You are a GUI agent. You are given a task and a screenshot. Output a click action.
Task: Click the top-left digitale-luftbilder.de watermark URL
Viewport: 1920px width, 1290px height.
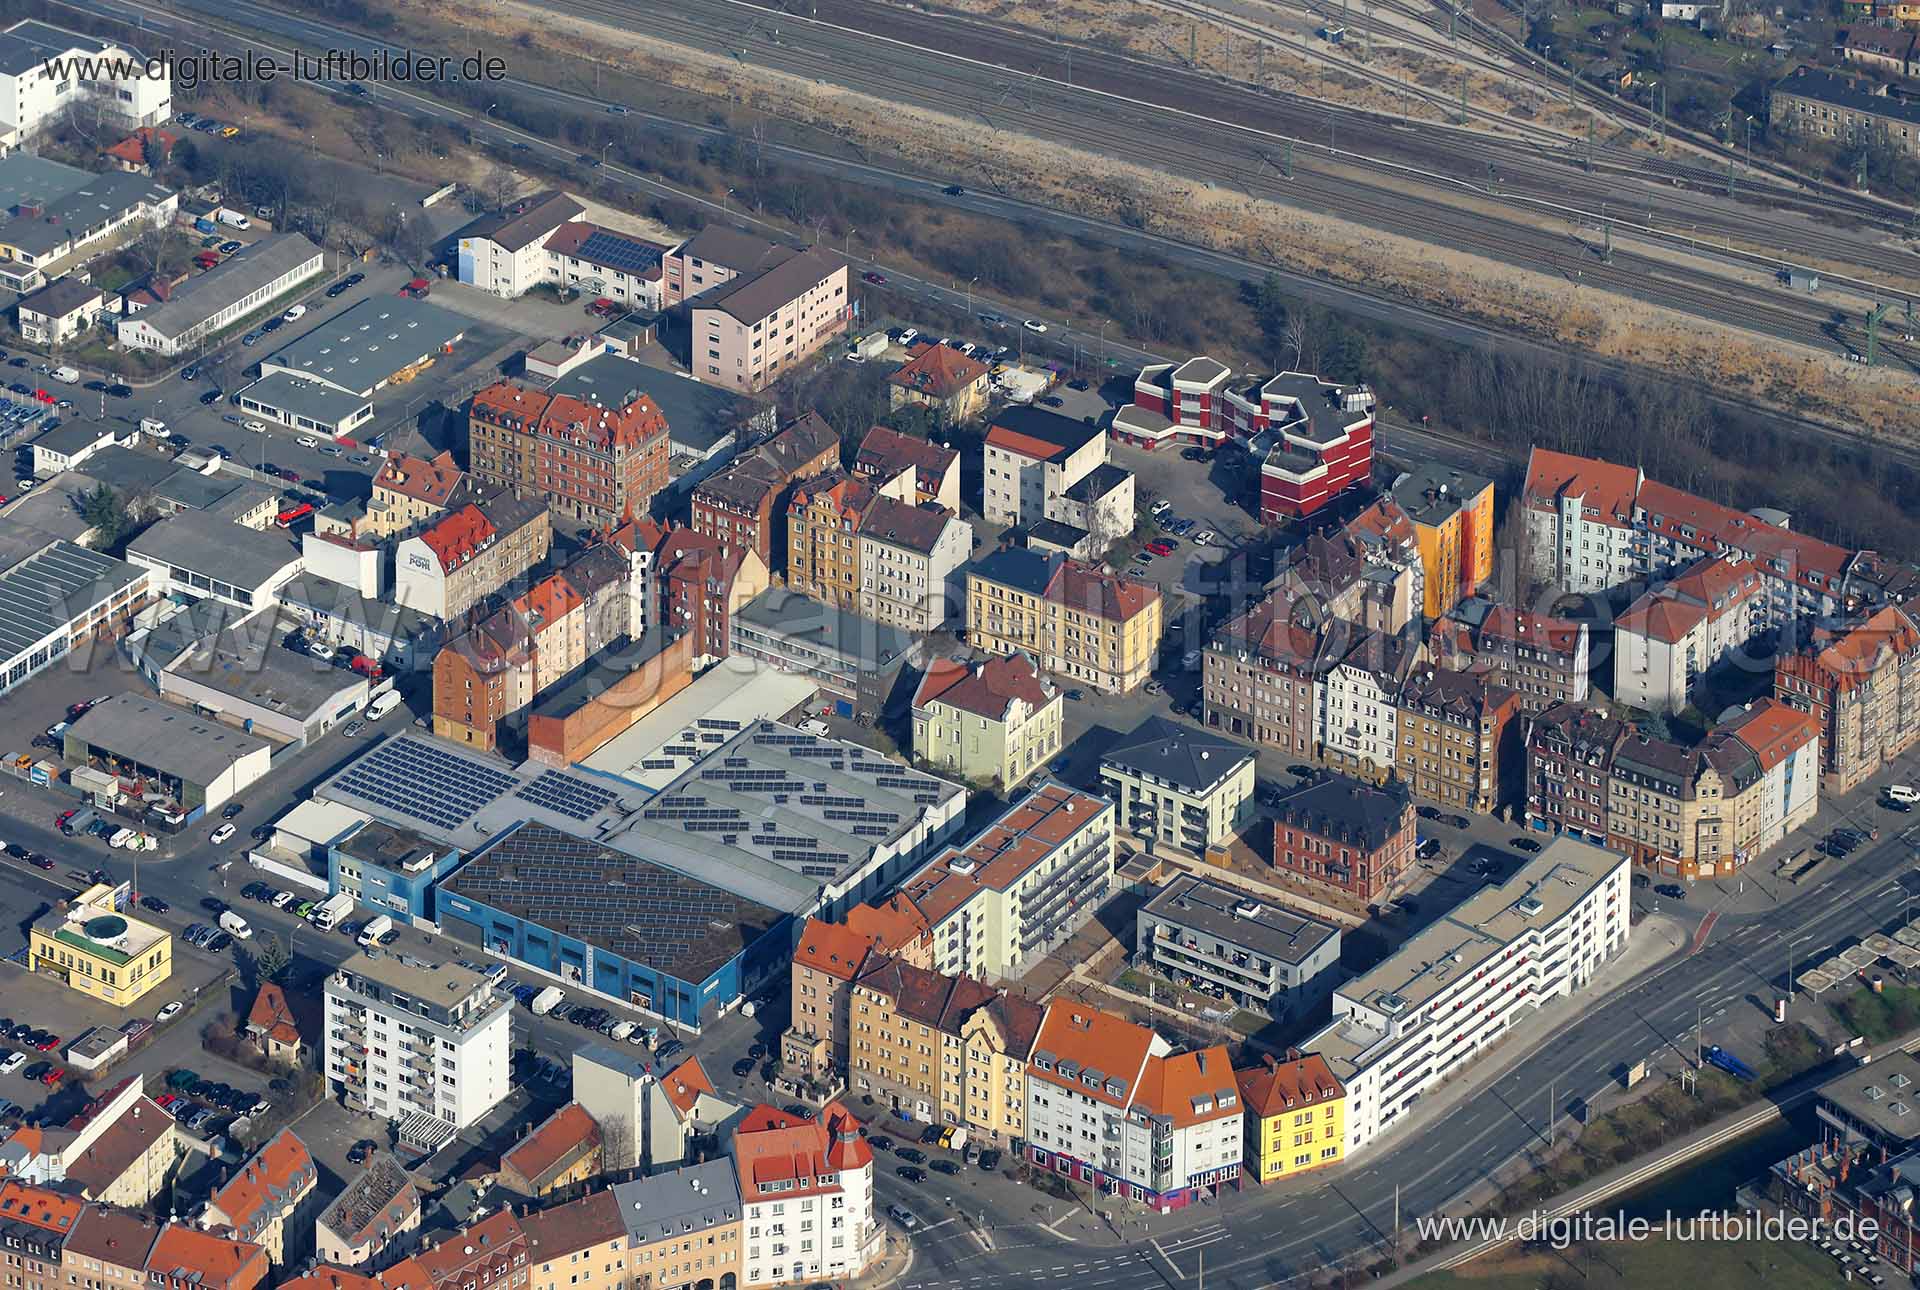tap(274, 67)
